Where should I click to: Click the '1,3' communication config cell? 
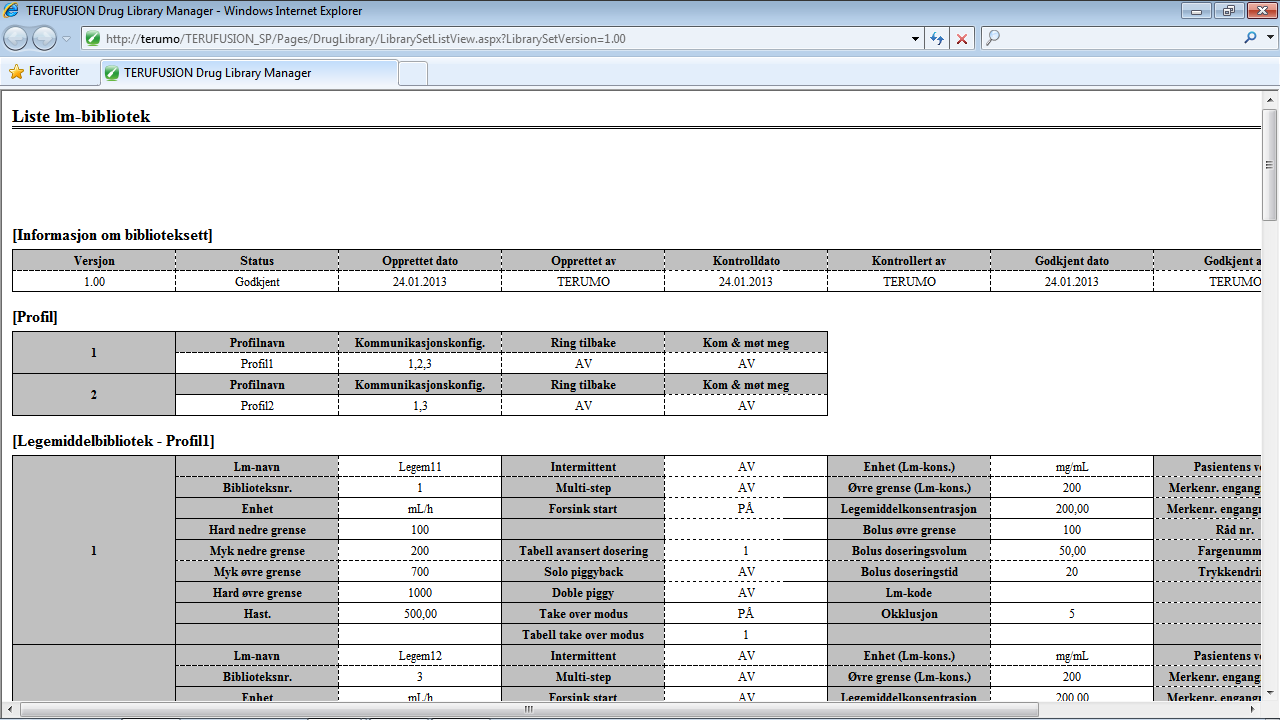[x=420, y=406]
